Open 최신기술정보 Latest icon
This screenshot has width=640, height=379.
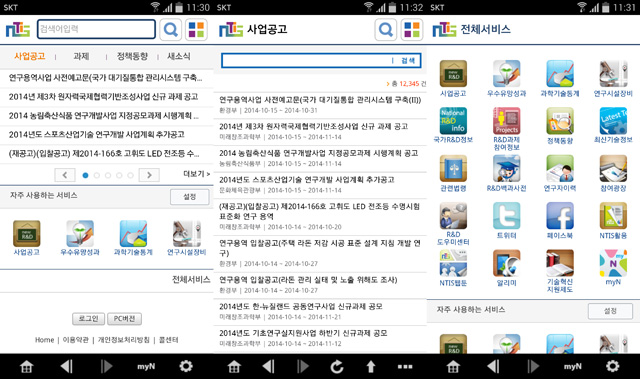(x=613, y=121)
